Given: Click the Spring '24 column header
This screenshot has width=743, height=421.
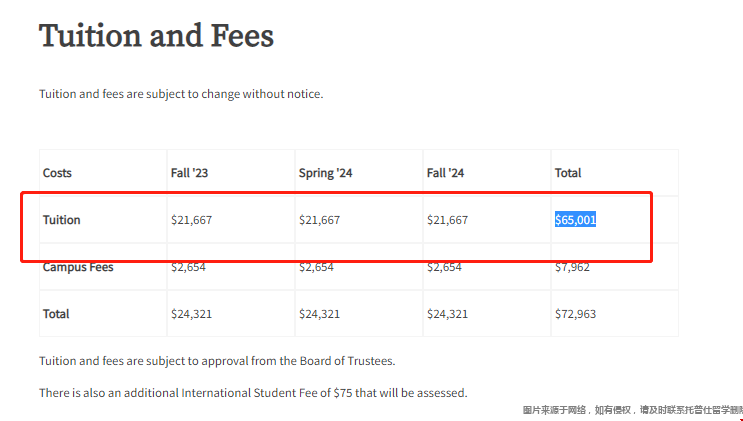Looking at the screenshot, I should click(326, 173).
